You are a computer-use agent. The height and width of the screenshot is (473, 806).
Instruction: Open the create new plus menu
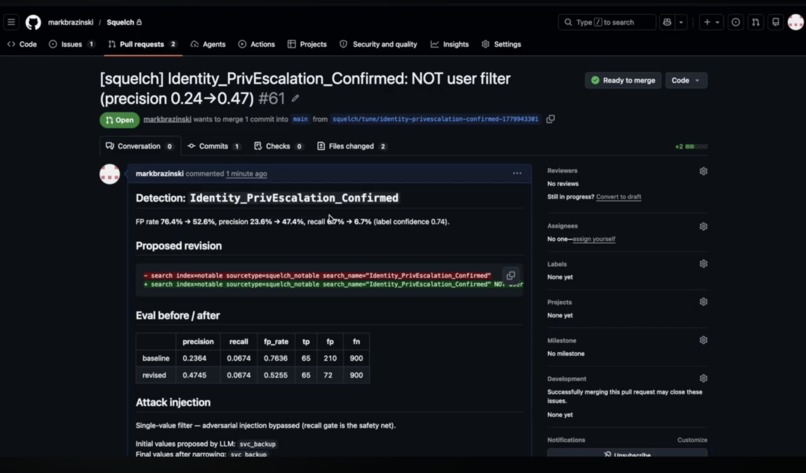(x=711, y=22)
